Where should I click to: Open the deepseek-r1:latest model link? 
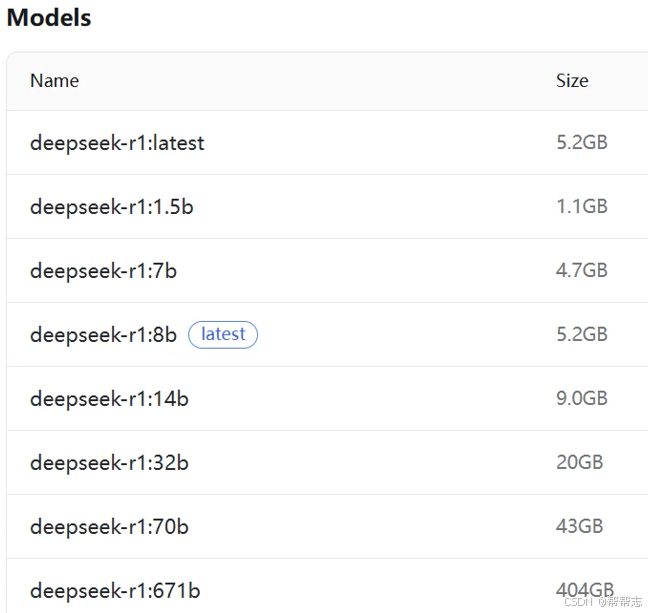117,143
